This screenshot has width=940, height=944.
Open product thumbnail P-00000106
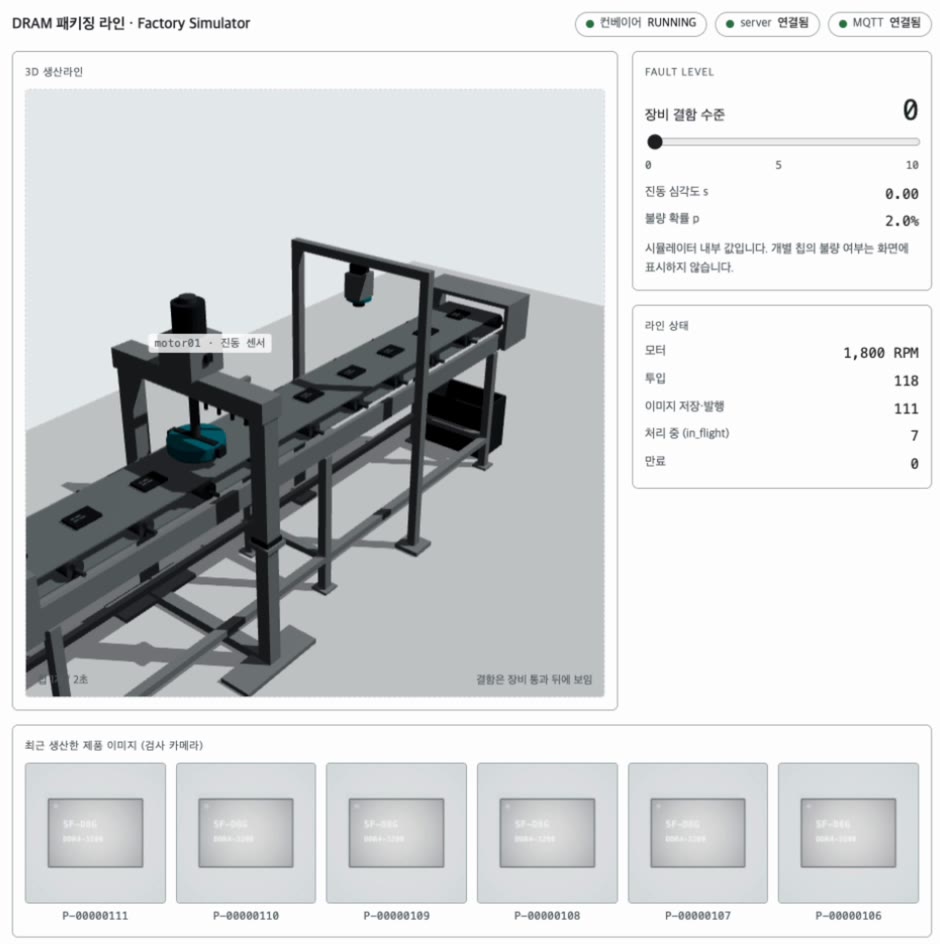click(x=848, y=833)
